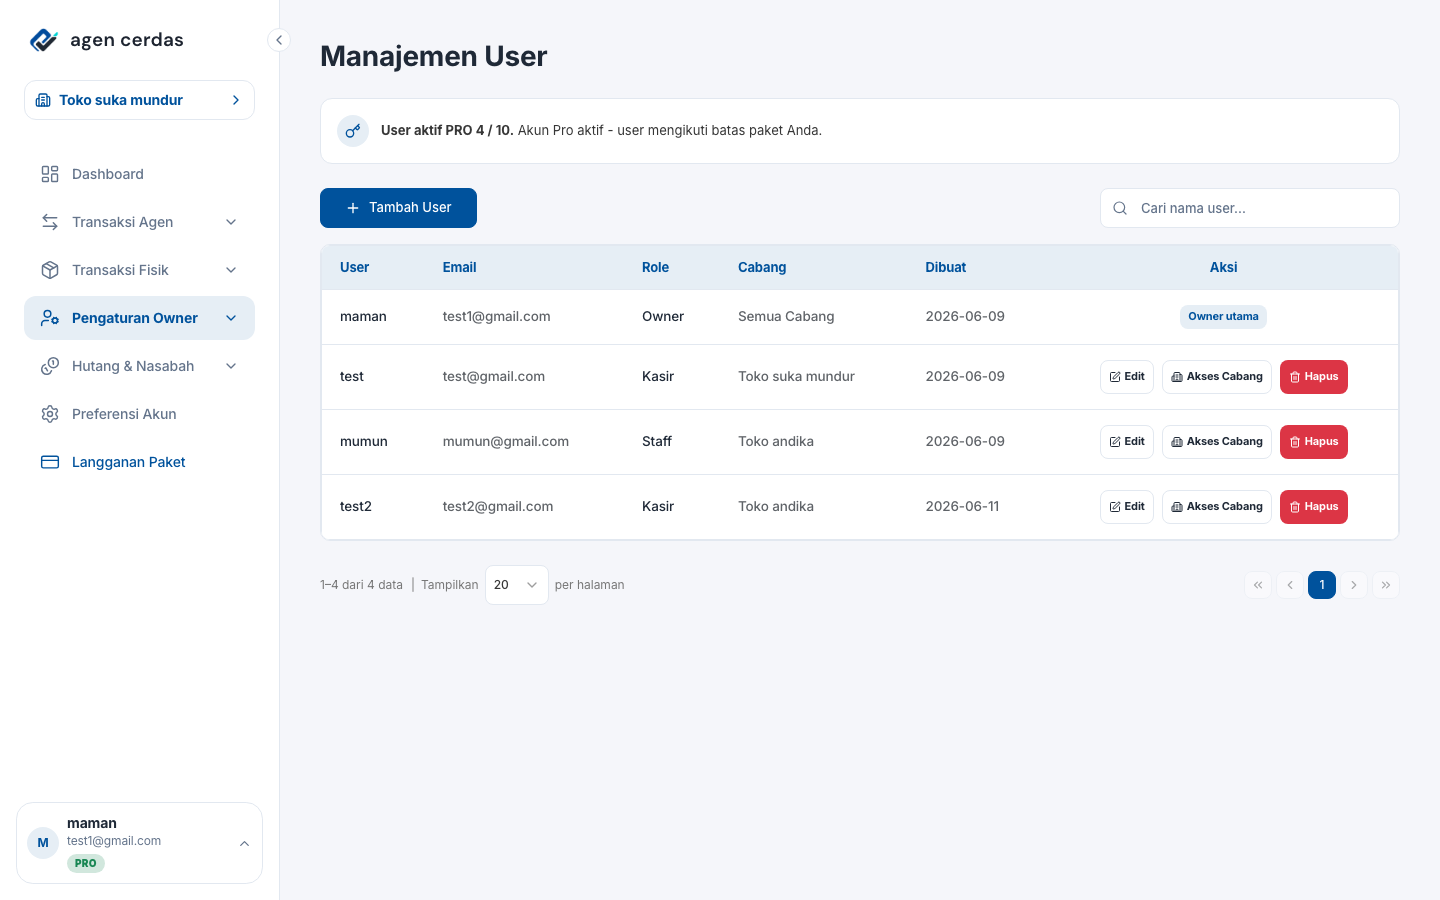This screenshot has height=900, width=1440.
Task: Click the Semua Cabang cell
Action: (786, 316)
